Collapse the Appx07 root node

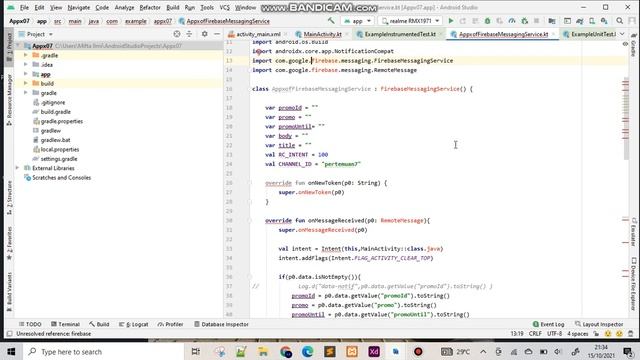18,46
